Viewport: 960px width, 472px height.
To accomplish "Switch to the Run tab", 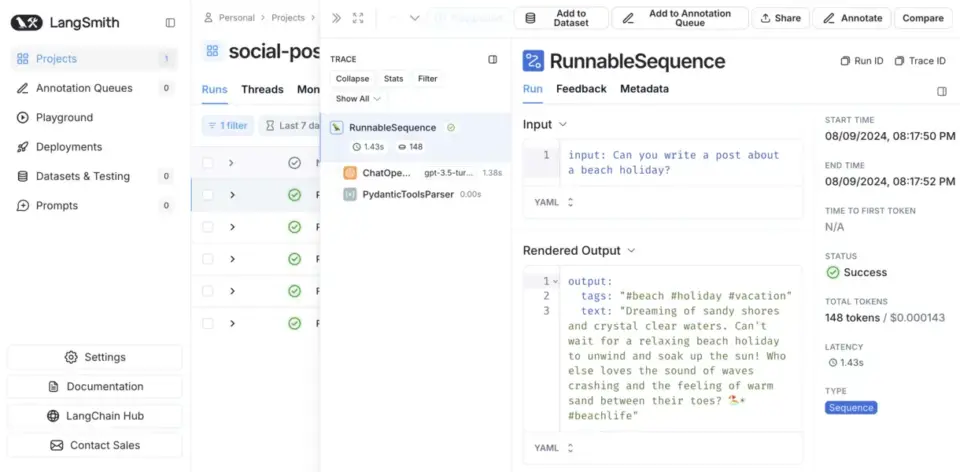I will point(533,89).
